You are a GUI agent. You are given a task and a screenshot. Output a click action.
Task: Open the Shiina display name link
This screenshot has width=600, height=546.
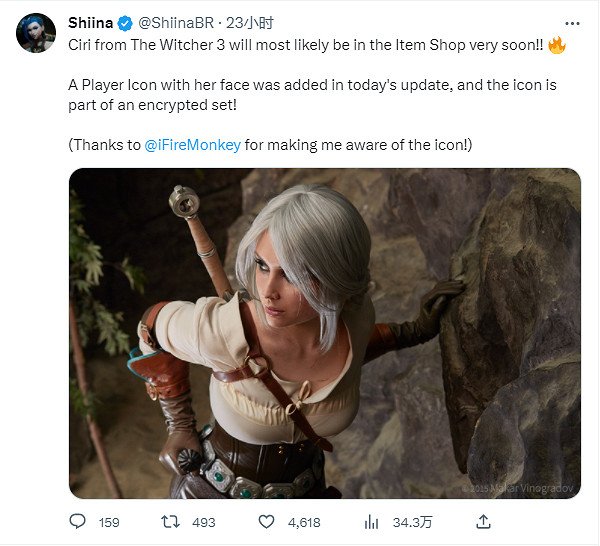coord(89,22)
